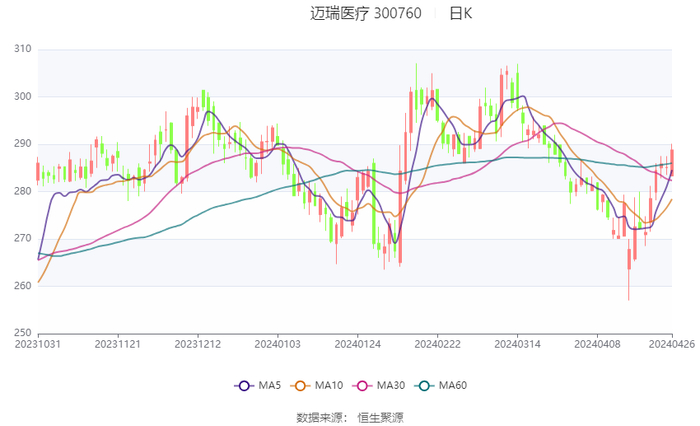
Task: Select the 20231212 date axis label
Action: coord(197,343)
